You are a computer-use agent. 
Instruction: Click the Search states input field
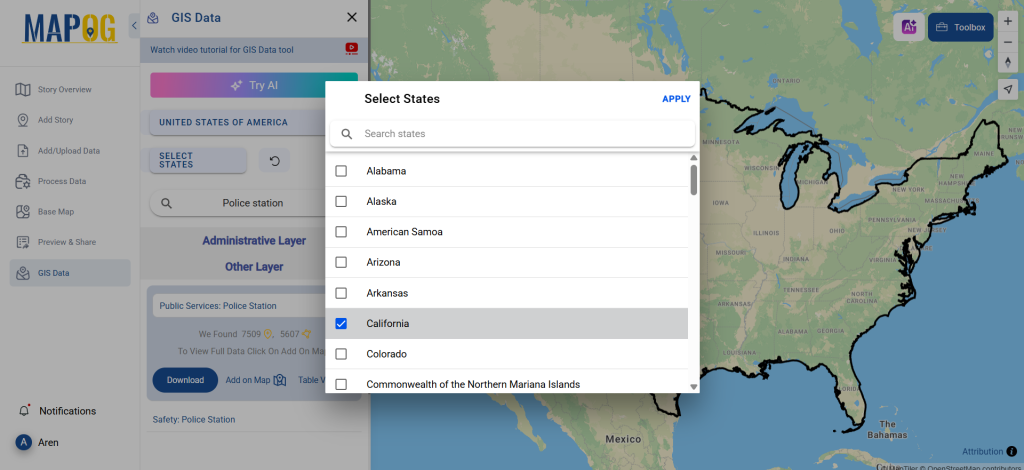[x=520, y=134]
